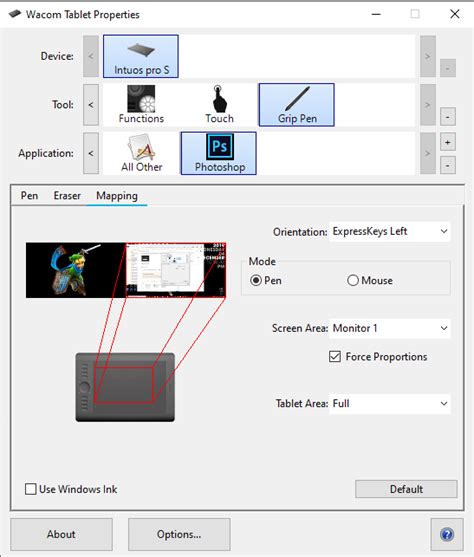Select the Functions tool icon

(x=141, y=105)
